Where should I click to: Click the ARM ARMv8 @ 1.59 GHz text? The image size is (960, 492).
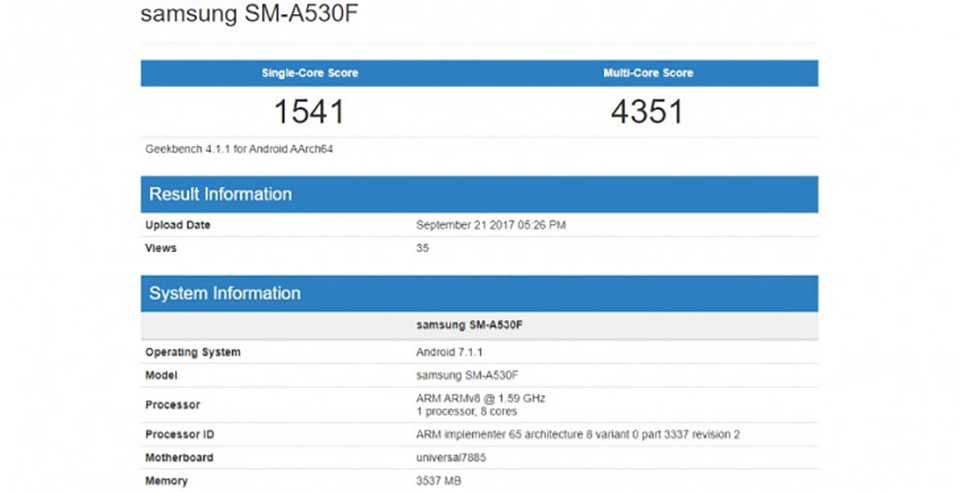[480, 398]
